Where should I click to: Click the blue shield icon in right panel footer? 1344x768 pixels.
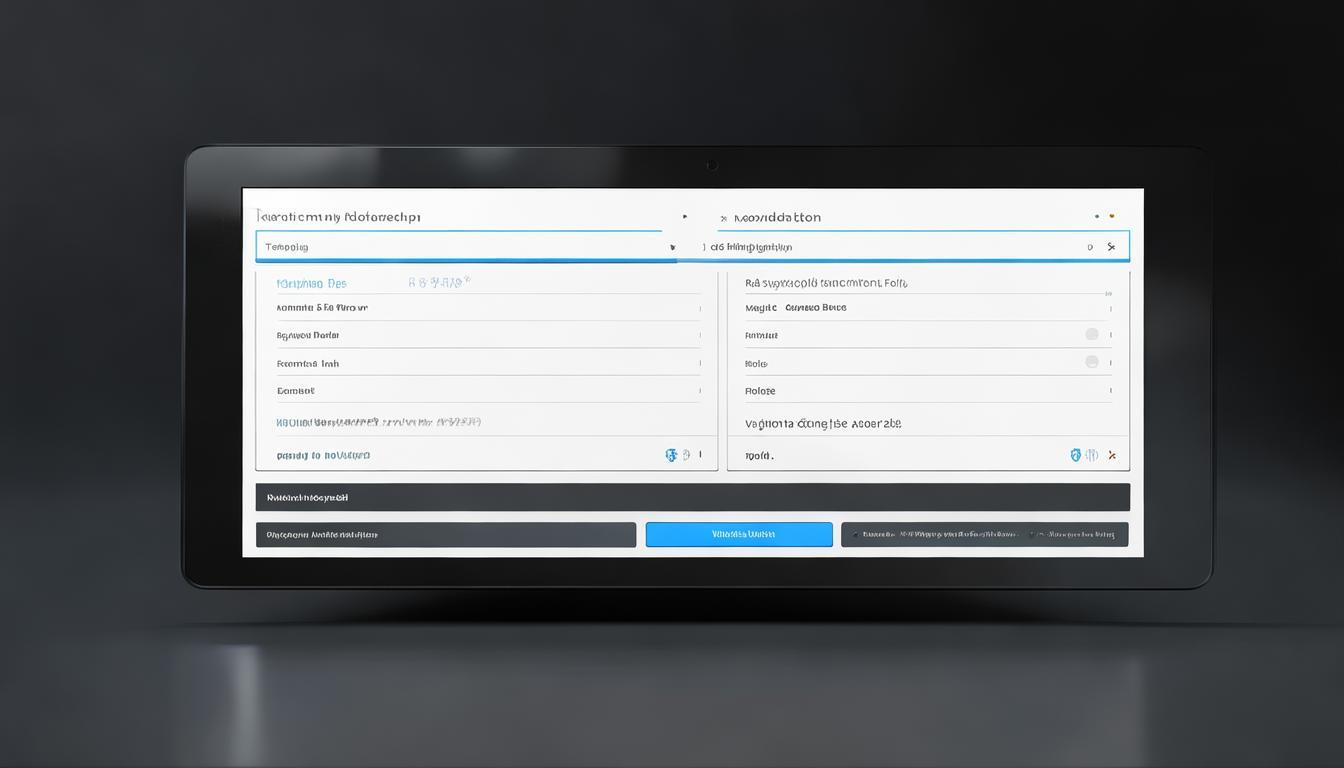click(x=1075, y=455)
